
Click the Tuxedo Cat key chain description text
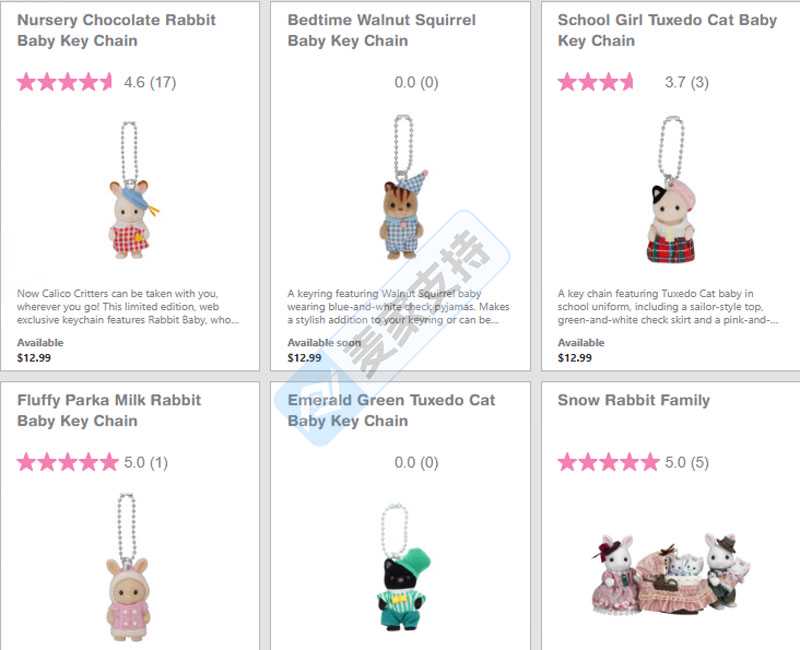pyautogui.click(x=667, y=307)
